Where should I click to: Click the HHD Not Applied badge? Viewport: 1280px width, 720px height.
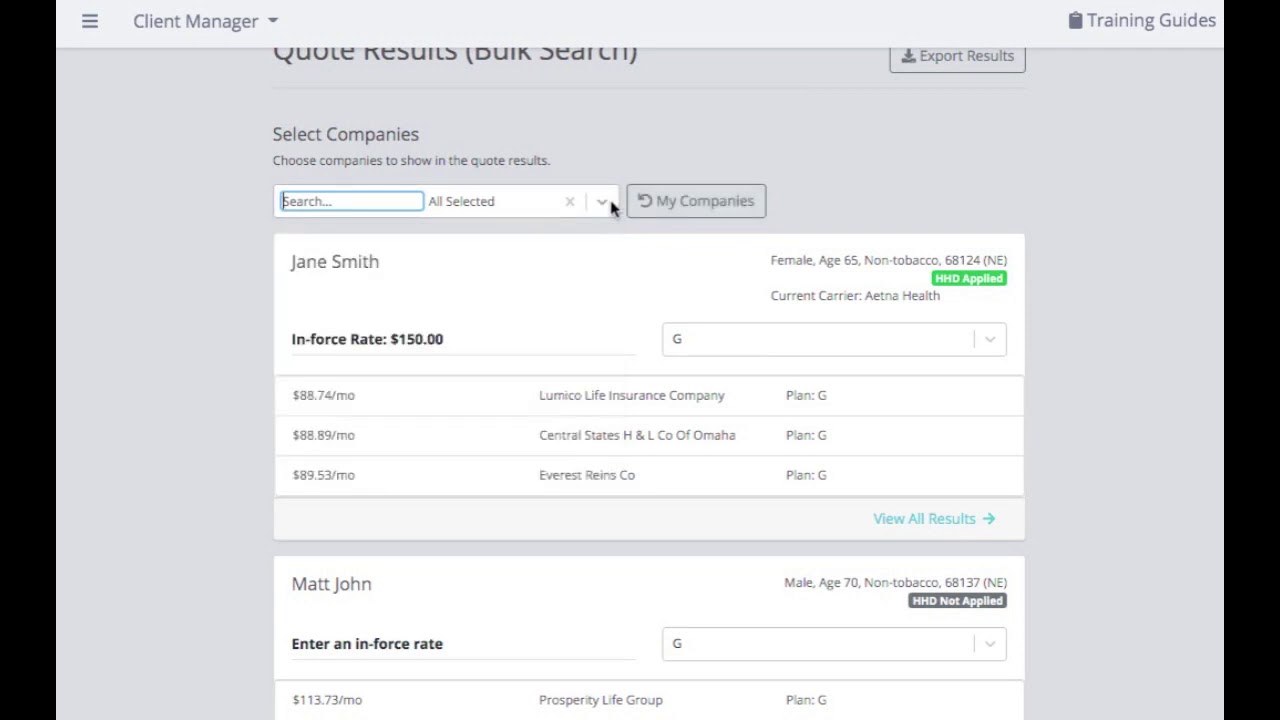tap(957, 601)
